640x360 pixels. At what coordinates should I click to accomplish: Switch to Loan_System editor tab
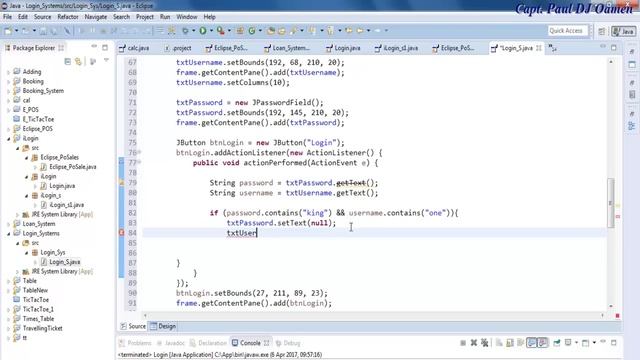click(287, 48)
